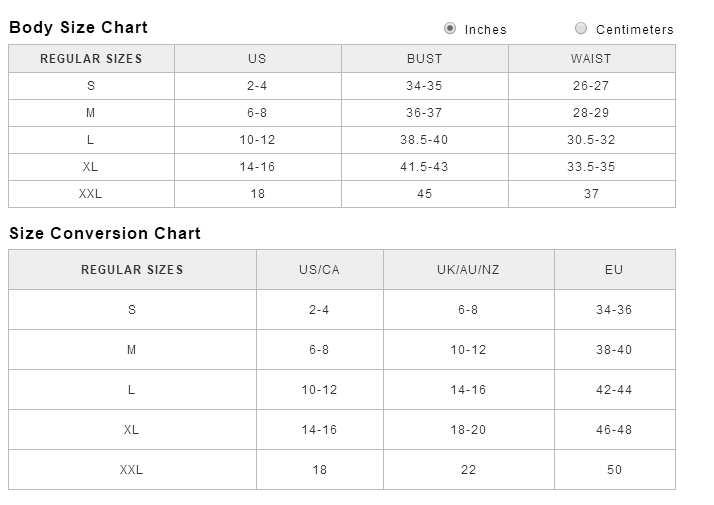Click EU size 50 cell for XXL
The height and width of the screenshot is (505, 714).
pos(615,470)
